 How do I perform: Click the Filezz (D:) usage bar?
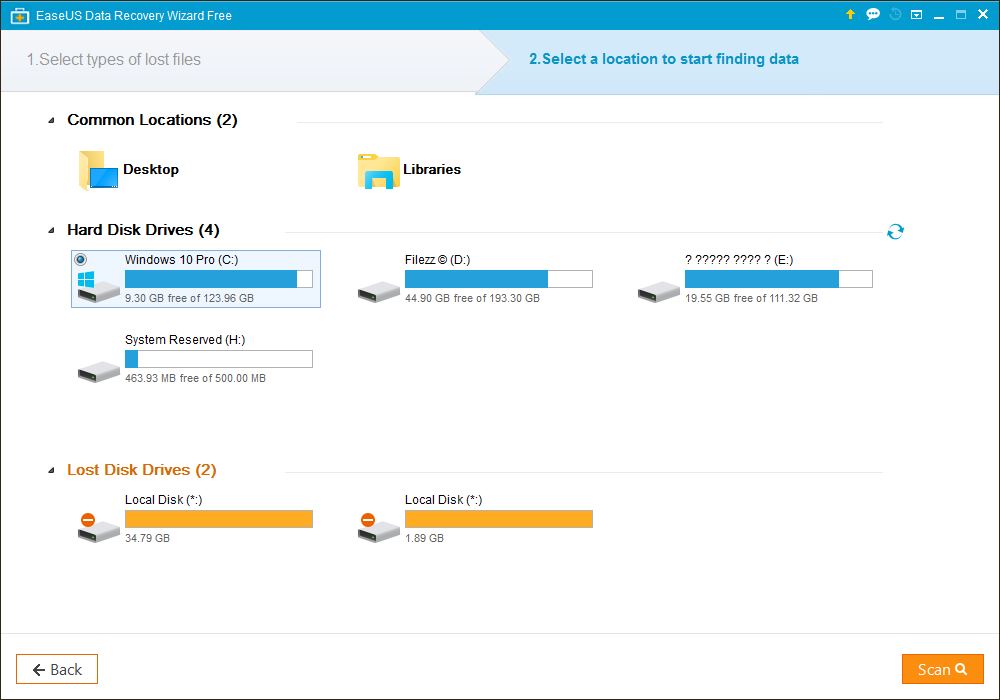point(499,279)
